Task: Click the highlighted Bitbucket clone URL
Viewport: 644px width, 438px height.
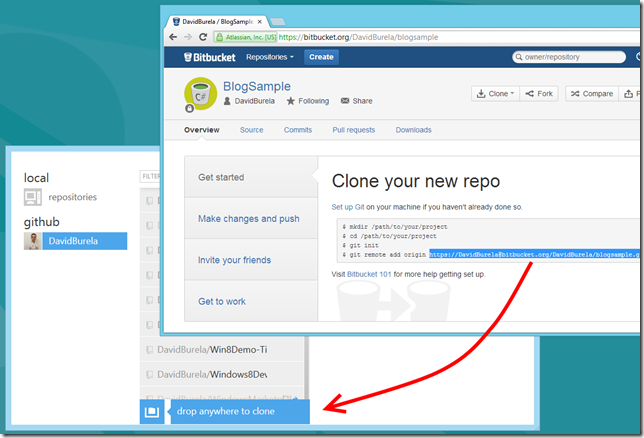Action: 535,255
